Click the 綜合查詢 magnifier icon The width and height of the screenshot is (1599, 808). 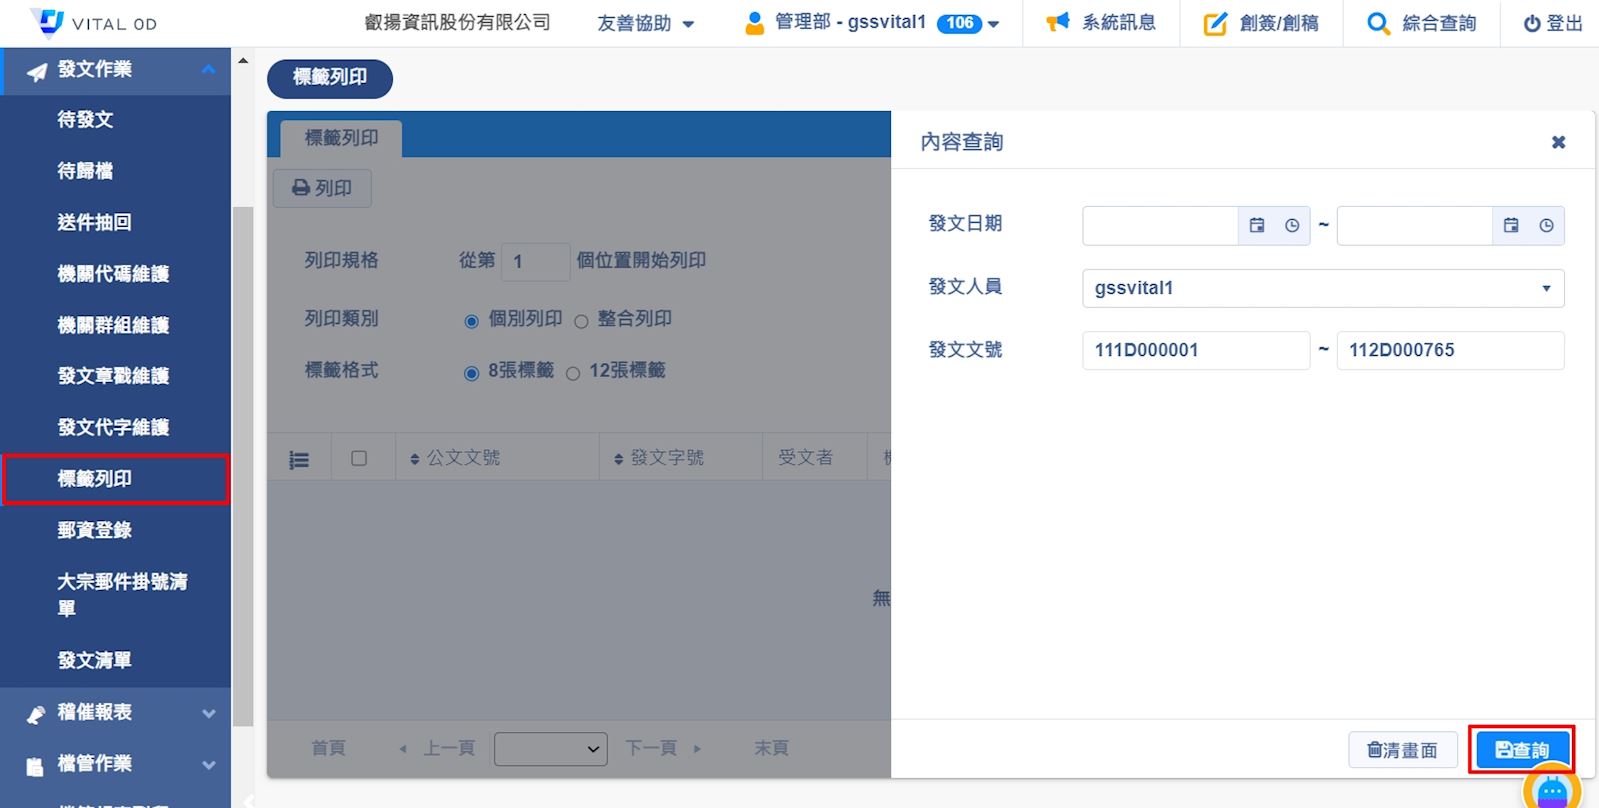[x=1378, y=23]
